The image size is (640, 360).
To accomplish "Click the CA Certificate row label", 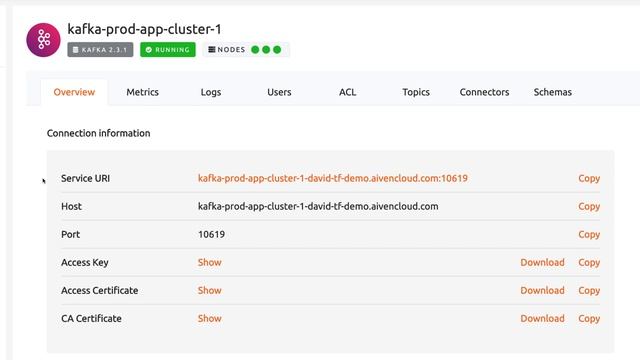I will point(91,318).
